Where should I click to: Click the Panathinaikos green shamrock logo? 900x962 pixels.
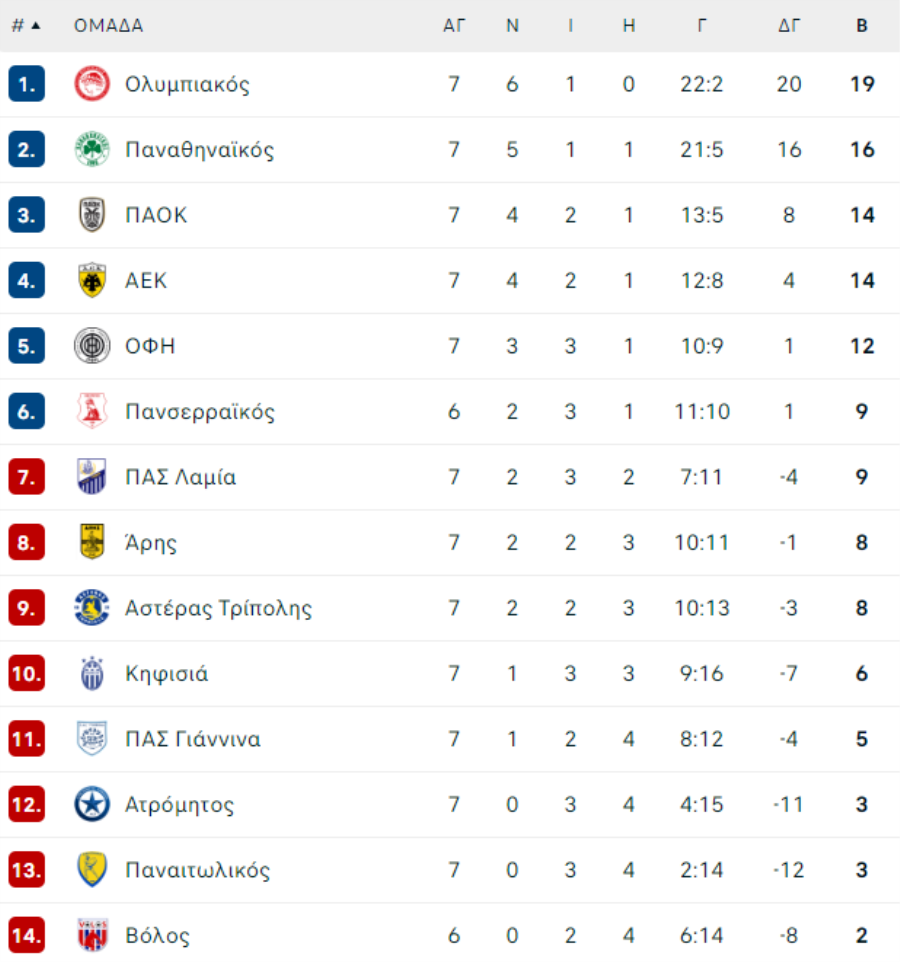(x=92, y=150)
